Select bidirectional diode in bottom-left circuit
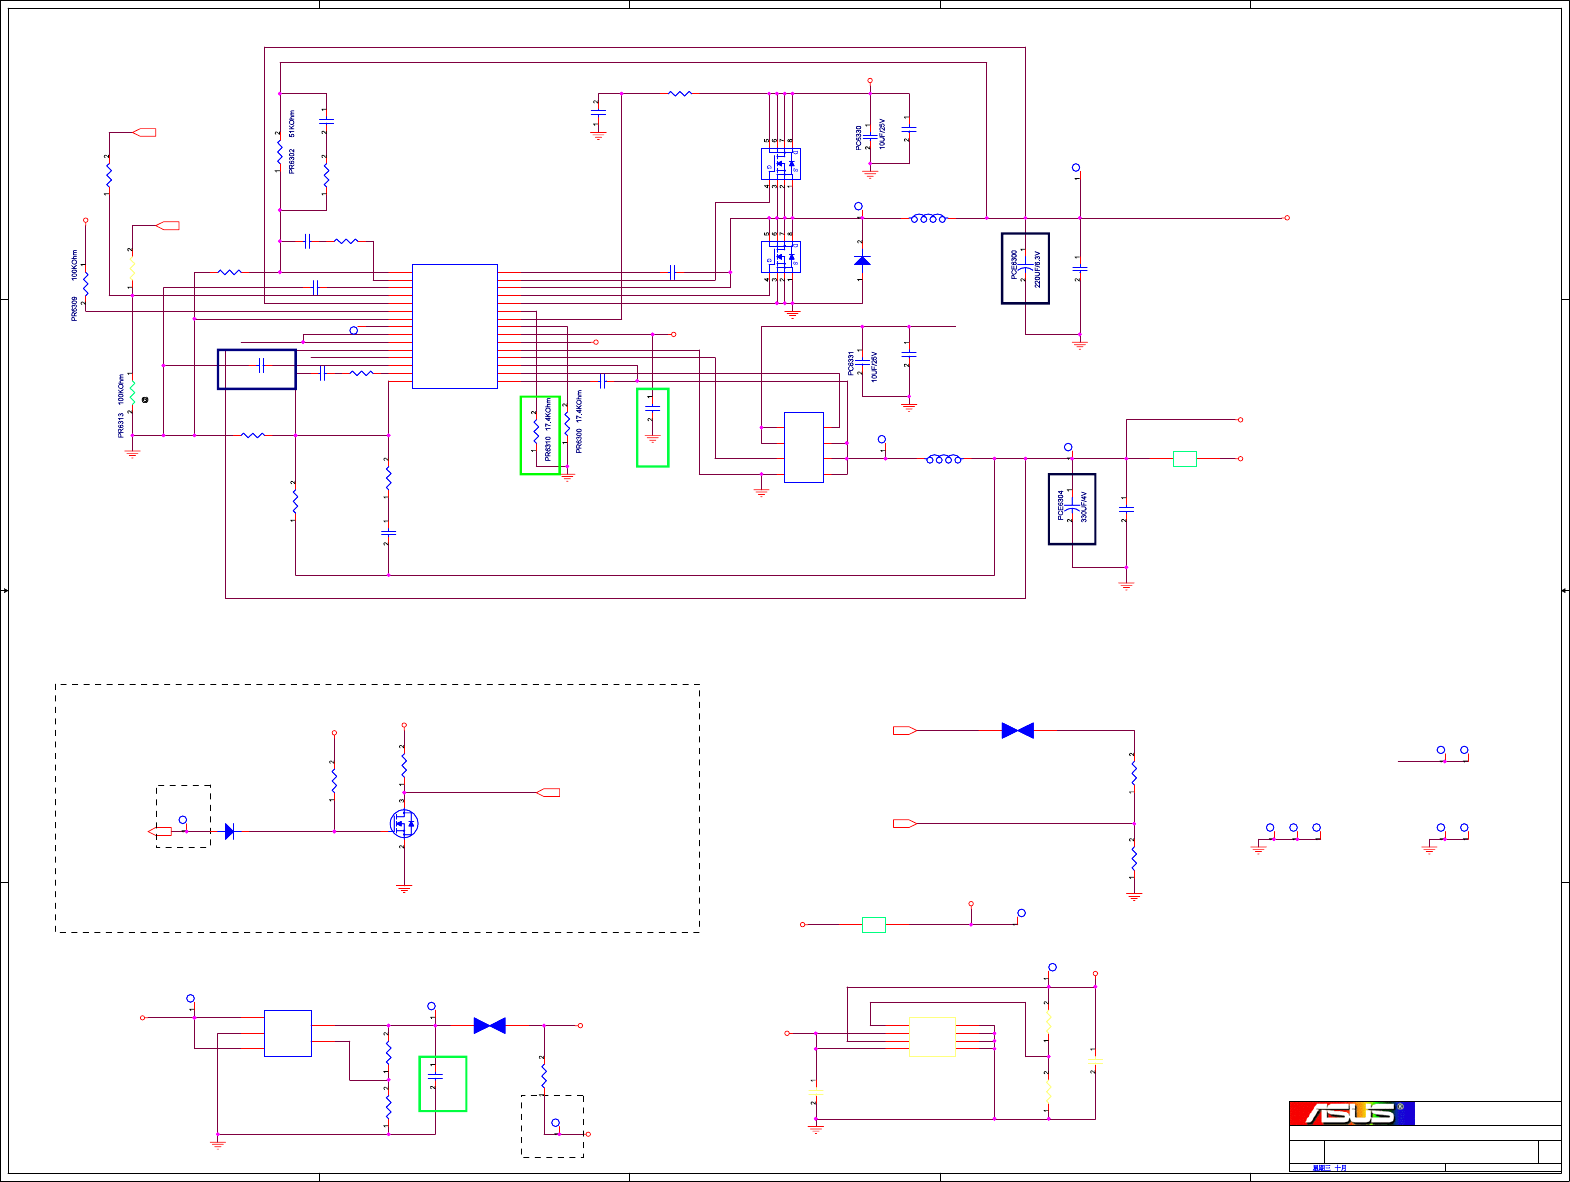1570x1182 pixels. coord(490,1026)
